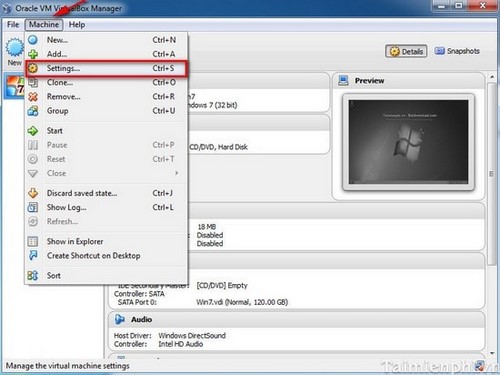Open the File menu

click(13, 24)
